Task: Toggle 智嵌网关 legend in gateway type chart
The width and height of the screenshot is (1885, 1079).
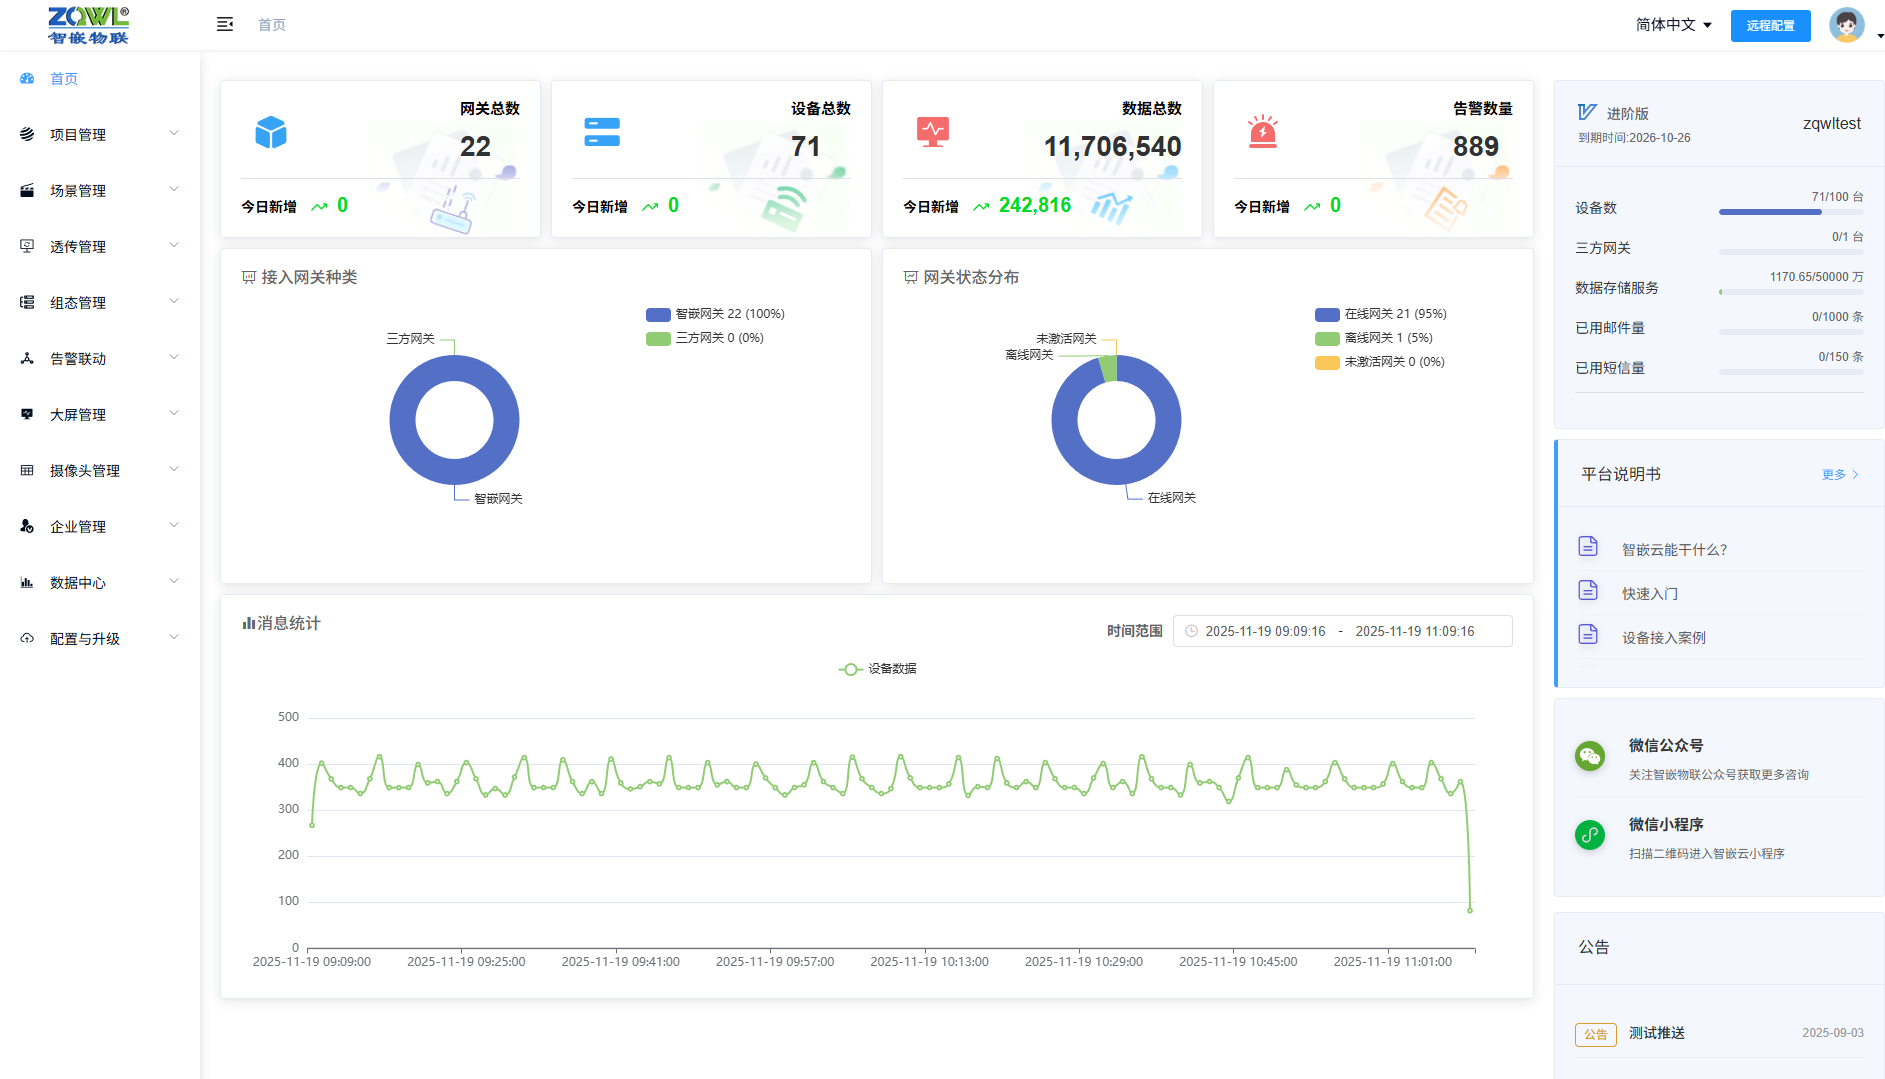Action: [x=715, y=314]
